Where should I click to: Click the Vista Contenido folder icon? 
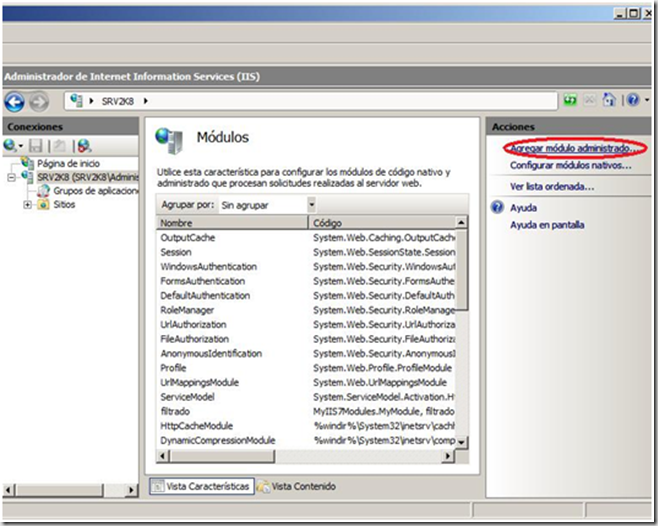[263, 487]
